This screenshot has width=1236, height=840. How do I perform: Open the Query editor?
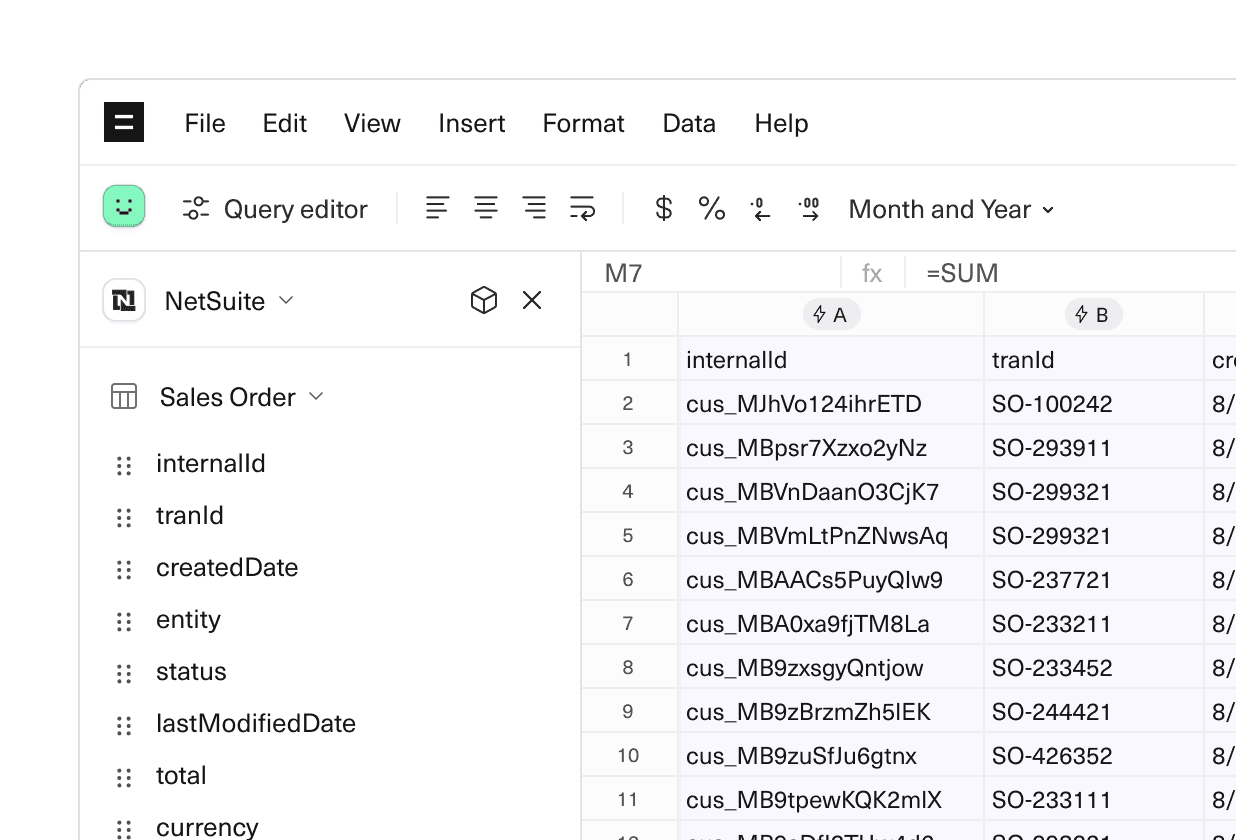click(x=275, y=209)
